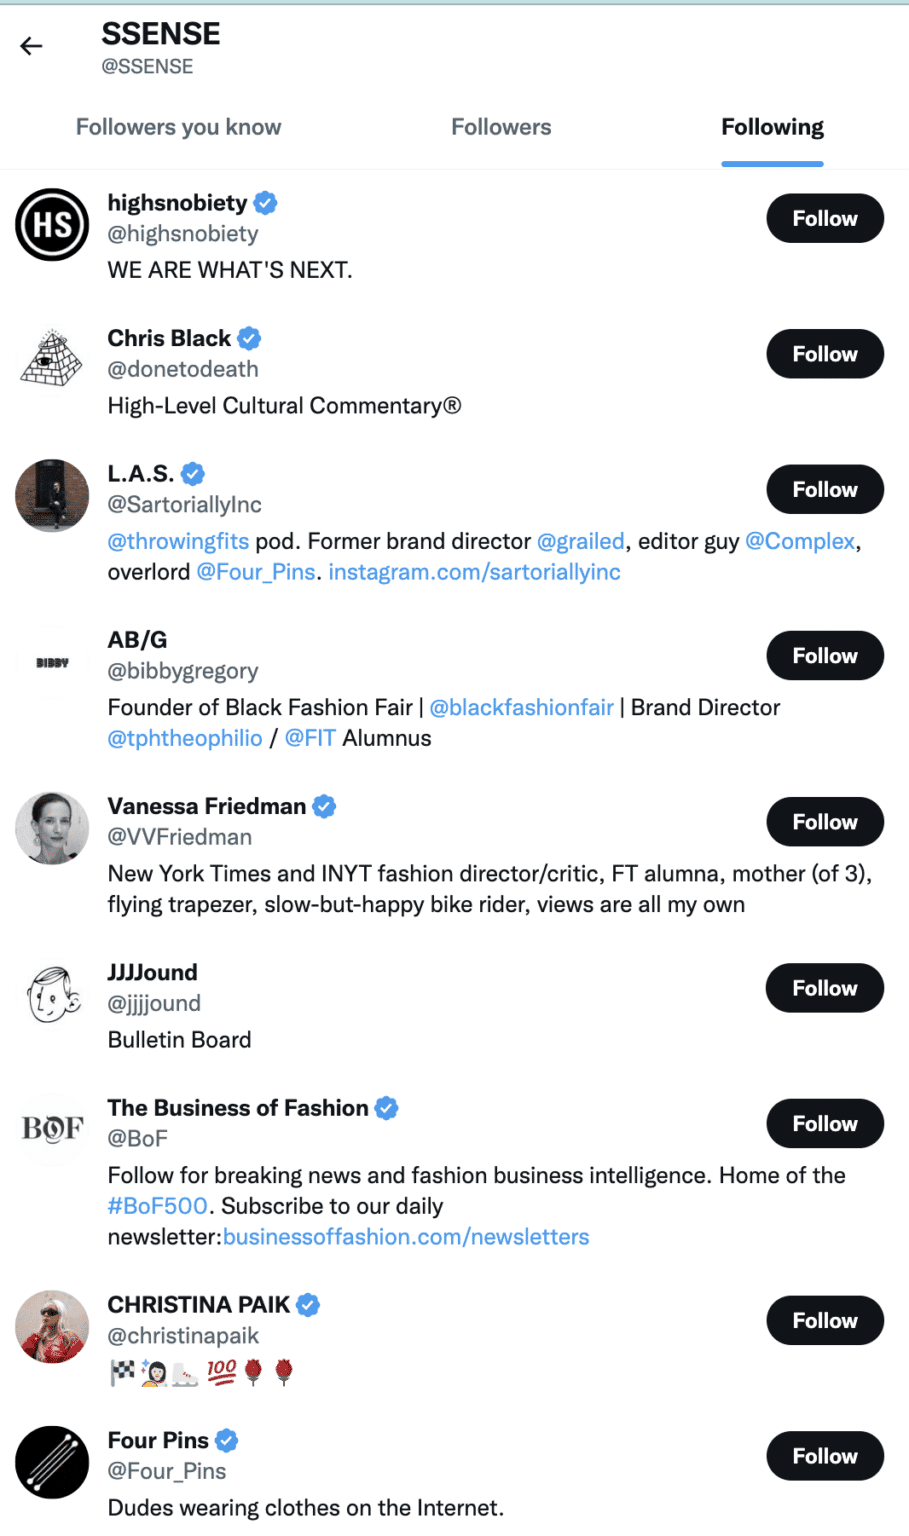The height and width of the screenshot is (1536, 909).
Task: Click the verified badge beside Chris Black
Action: 248,338
